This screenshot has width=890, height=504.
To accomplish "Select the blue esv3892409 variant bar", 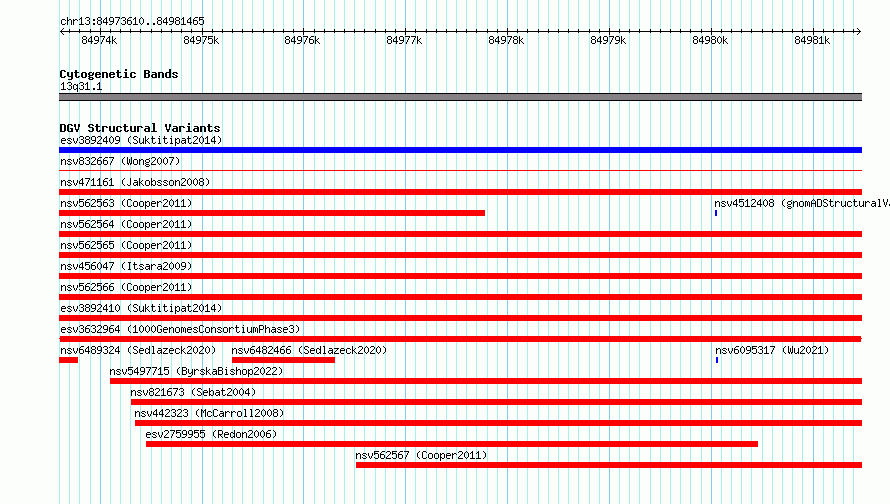I will (460, 150).
